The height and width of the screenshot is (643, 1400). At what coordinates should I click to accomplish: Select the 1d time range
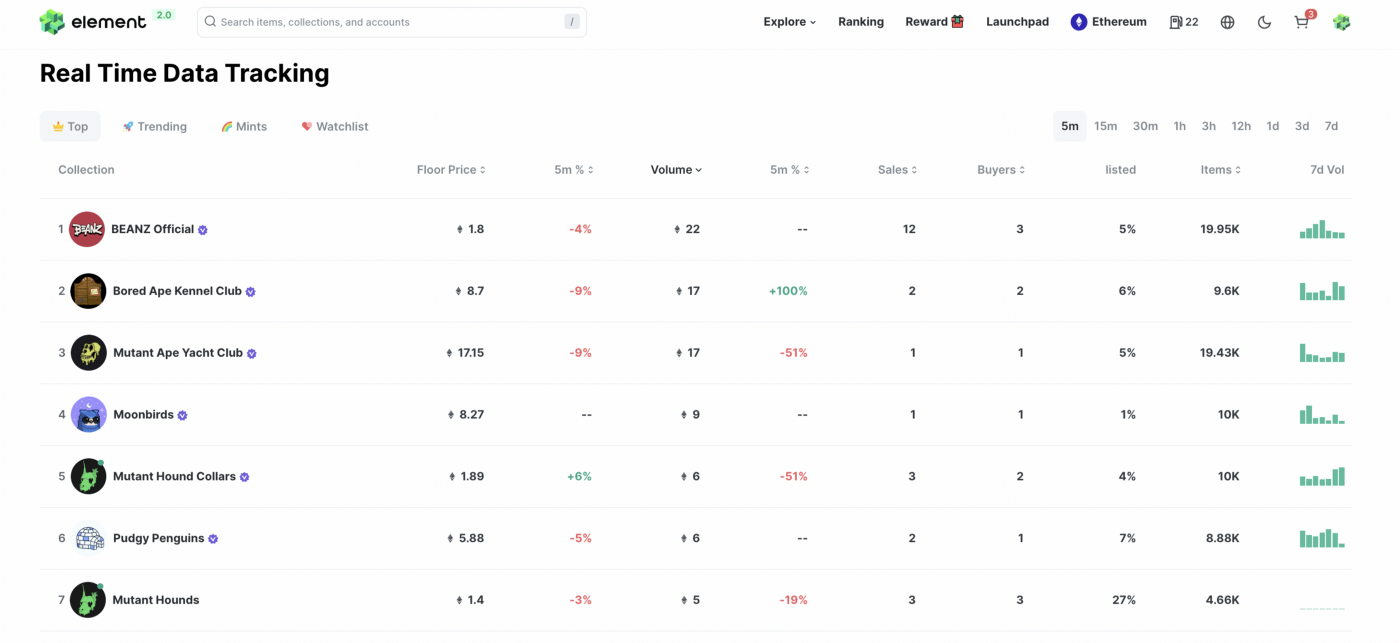click(1273, 126)
